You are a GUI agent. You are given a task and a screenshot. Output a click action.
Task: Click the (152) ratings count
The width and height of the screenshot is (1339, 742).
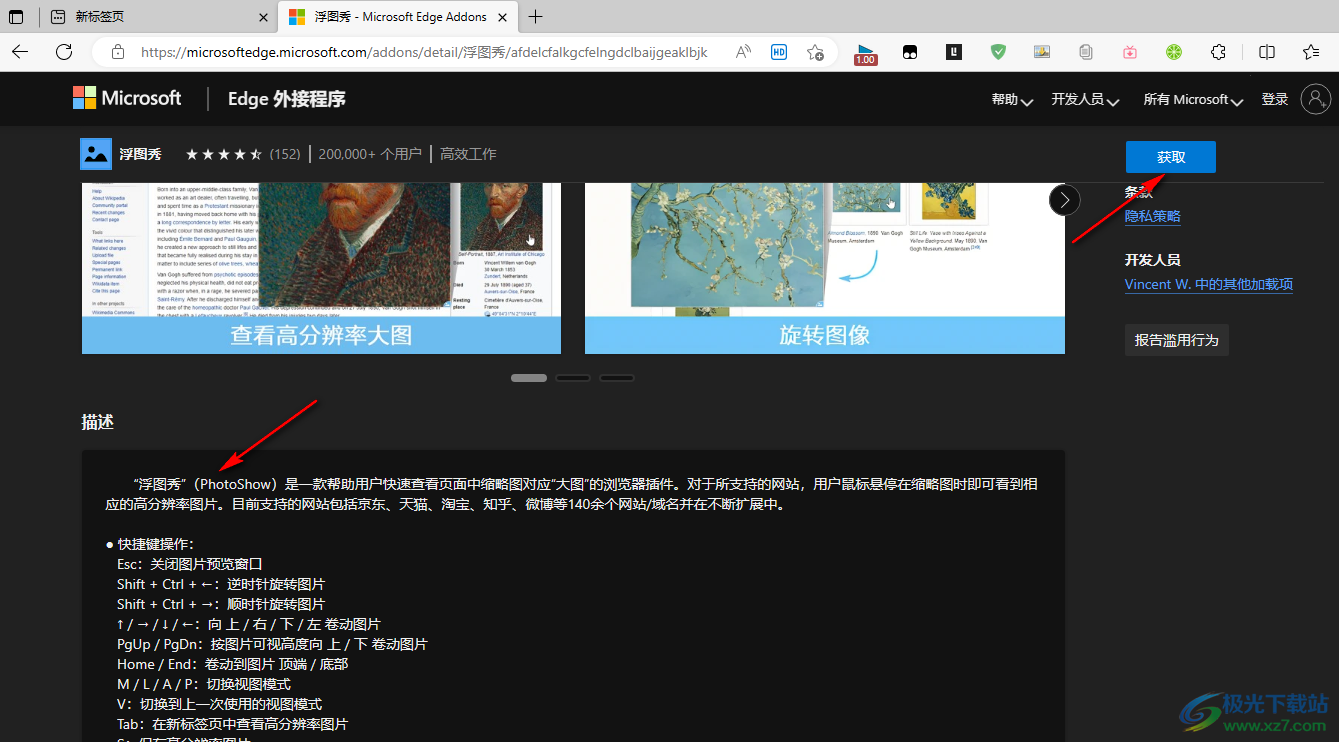click(x=285, y=154)
